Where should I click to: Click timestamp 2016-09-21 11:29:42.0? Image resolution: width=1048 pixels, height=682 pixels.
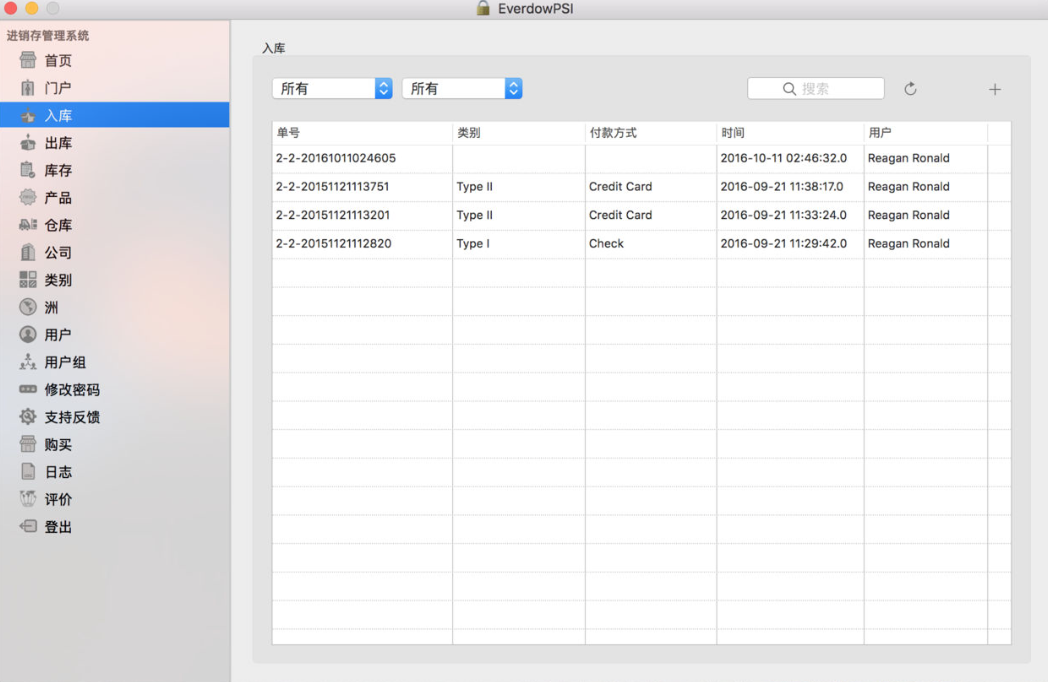pos(783,243)
